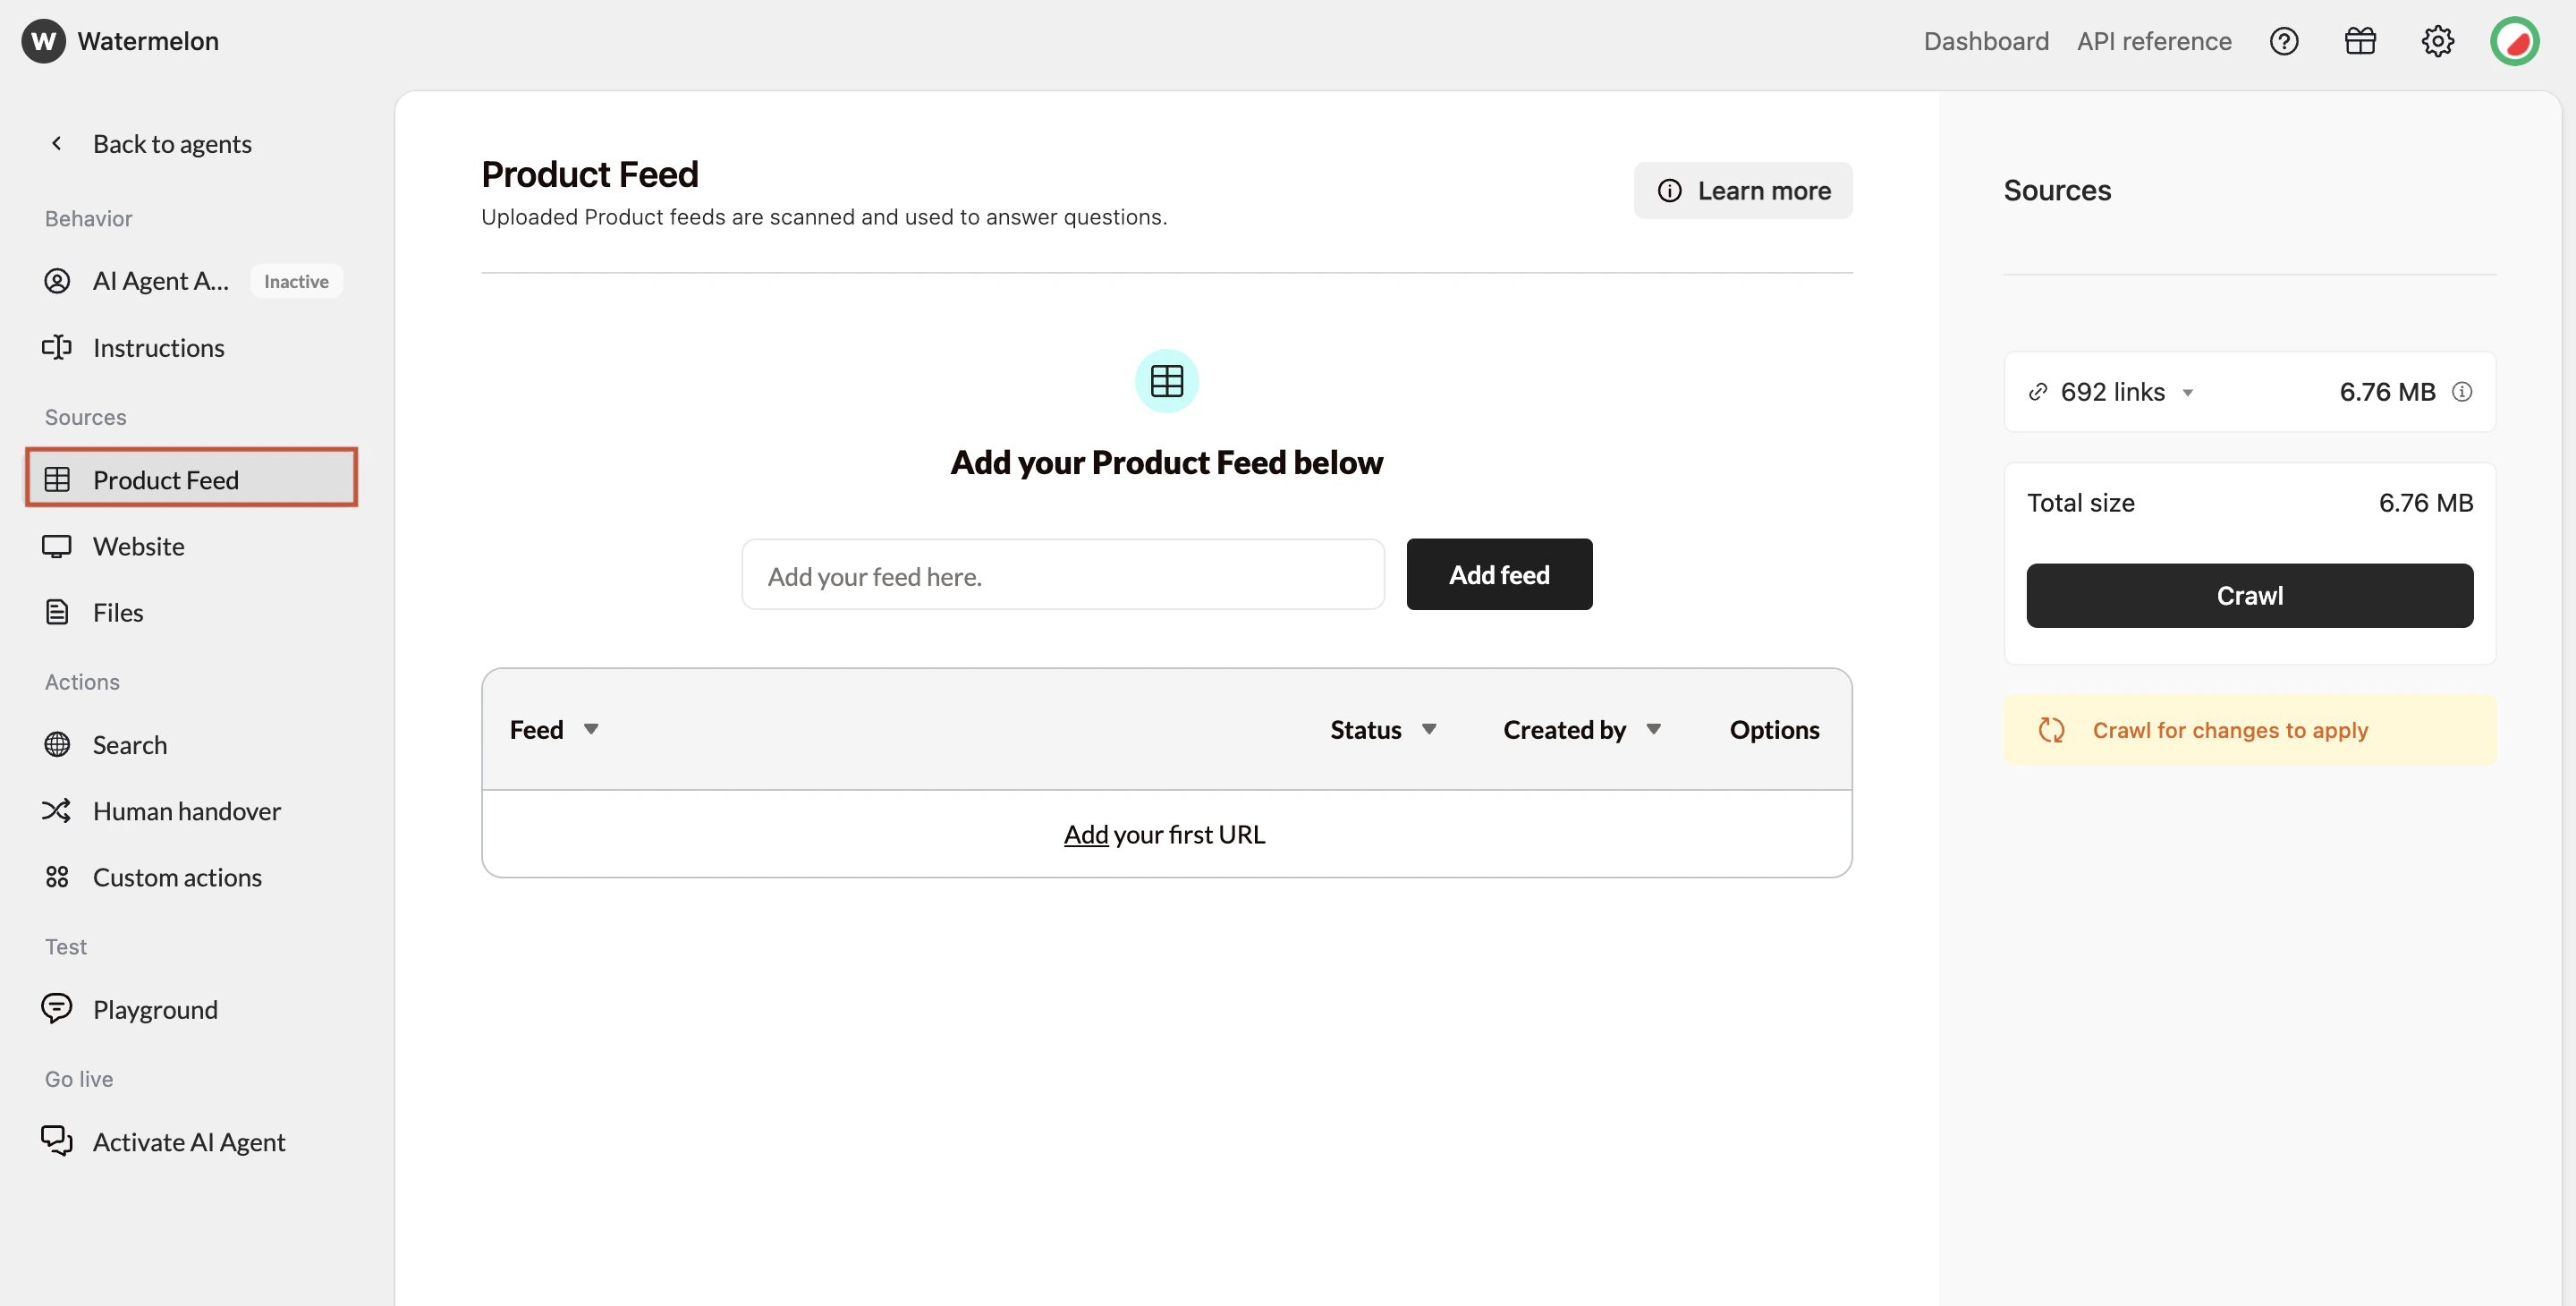Click the info icon next to 6.76 MB
2576x1306 pixels.
(2462, 392)
